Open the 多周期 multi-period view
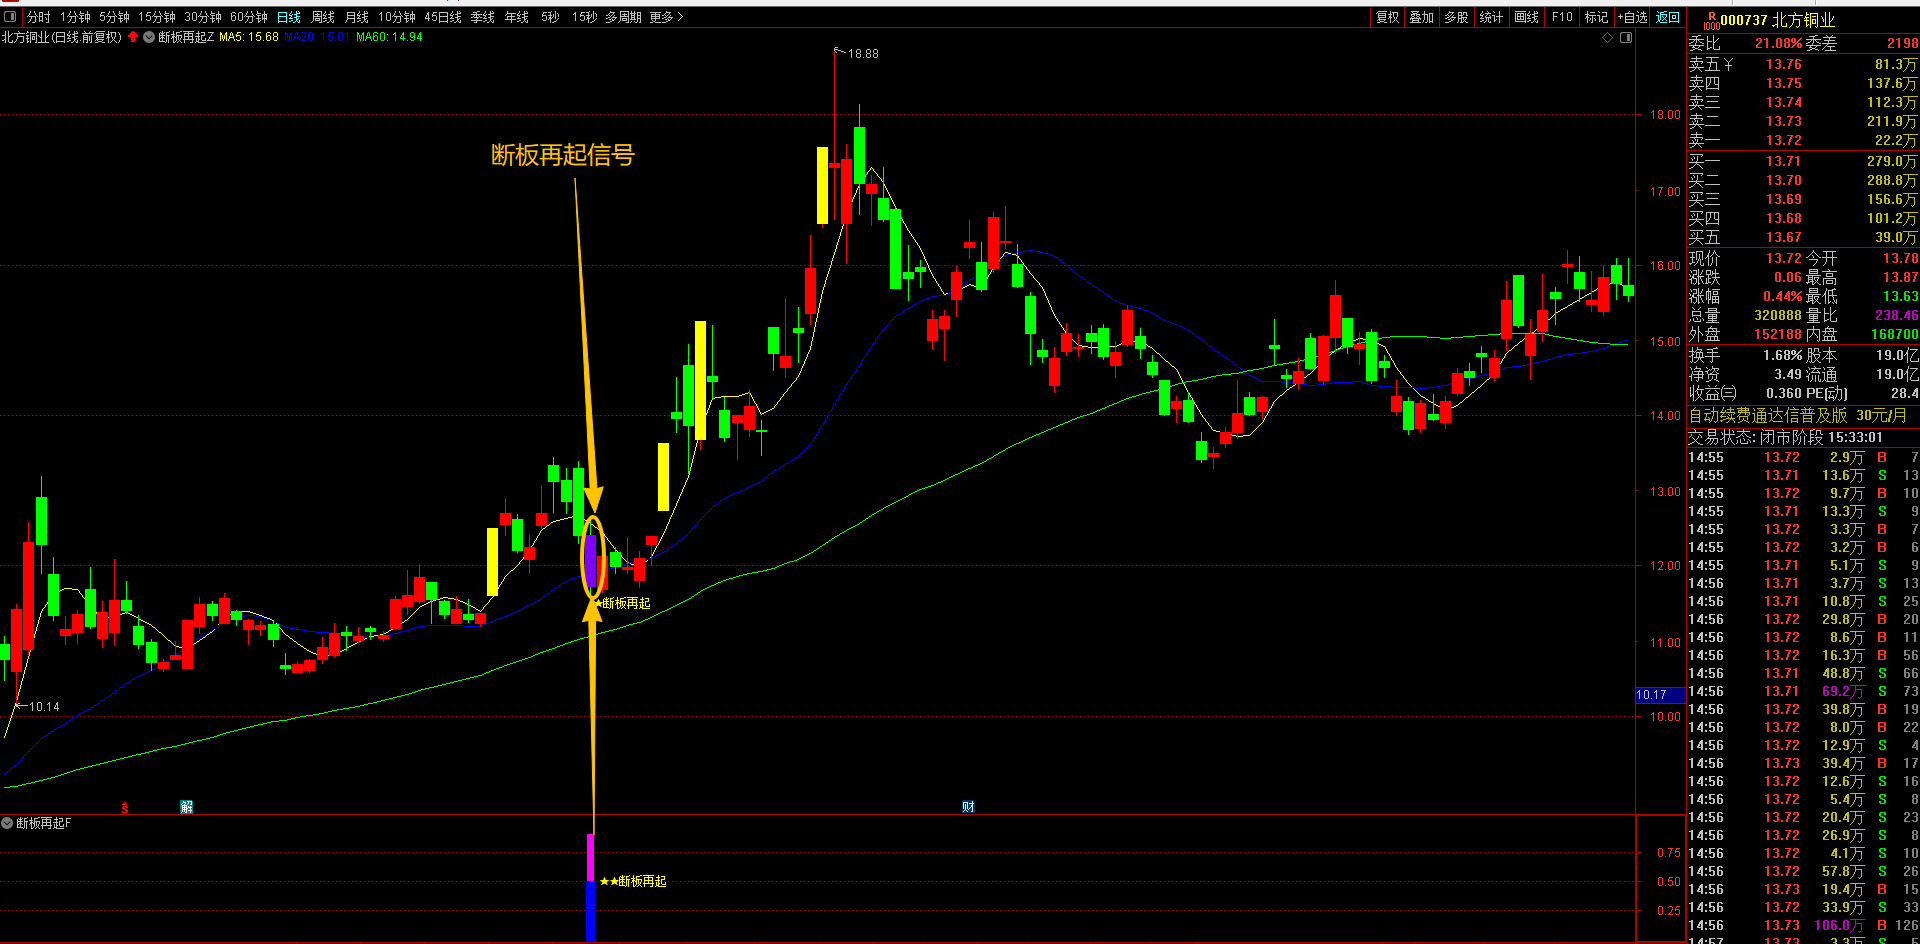 point(623,17)
